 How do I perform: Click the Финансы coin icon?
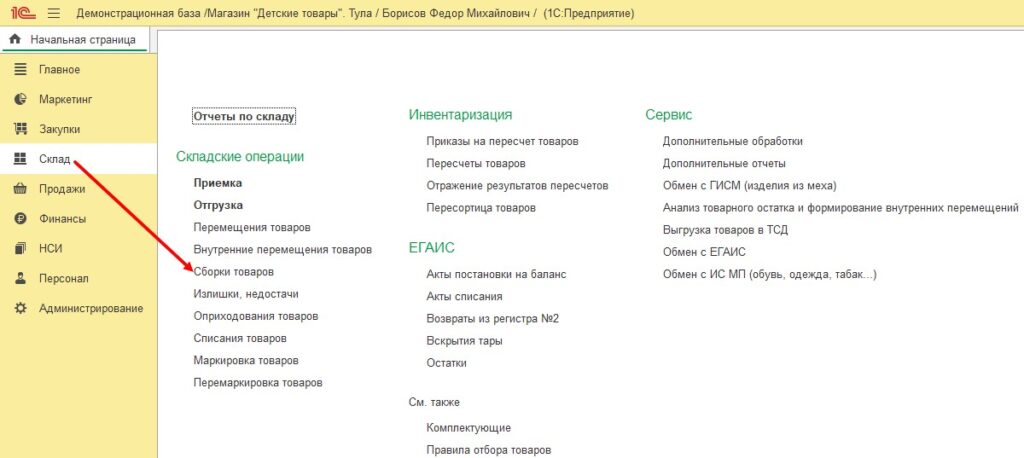(20, 219)
